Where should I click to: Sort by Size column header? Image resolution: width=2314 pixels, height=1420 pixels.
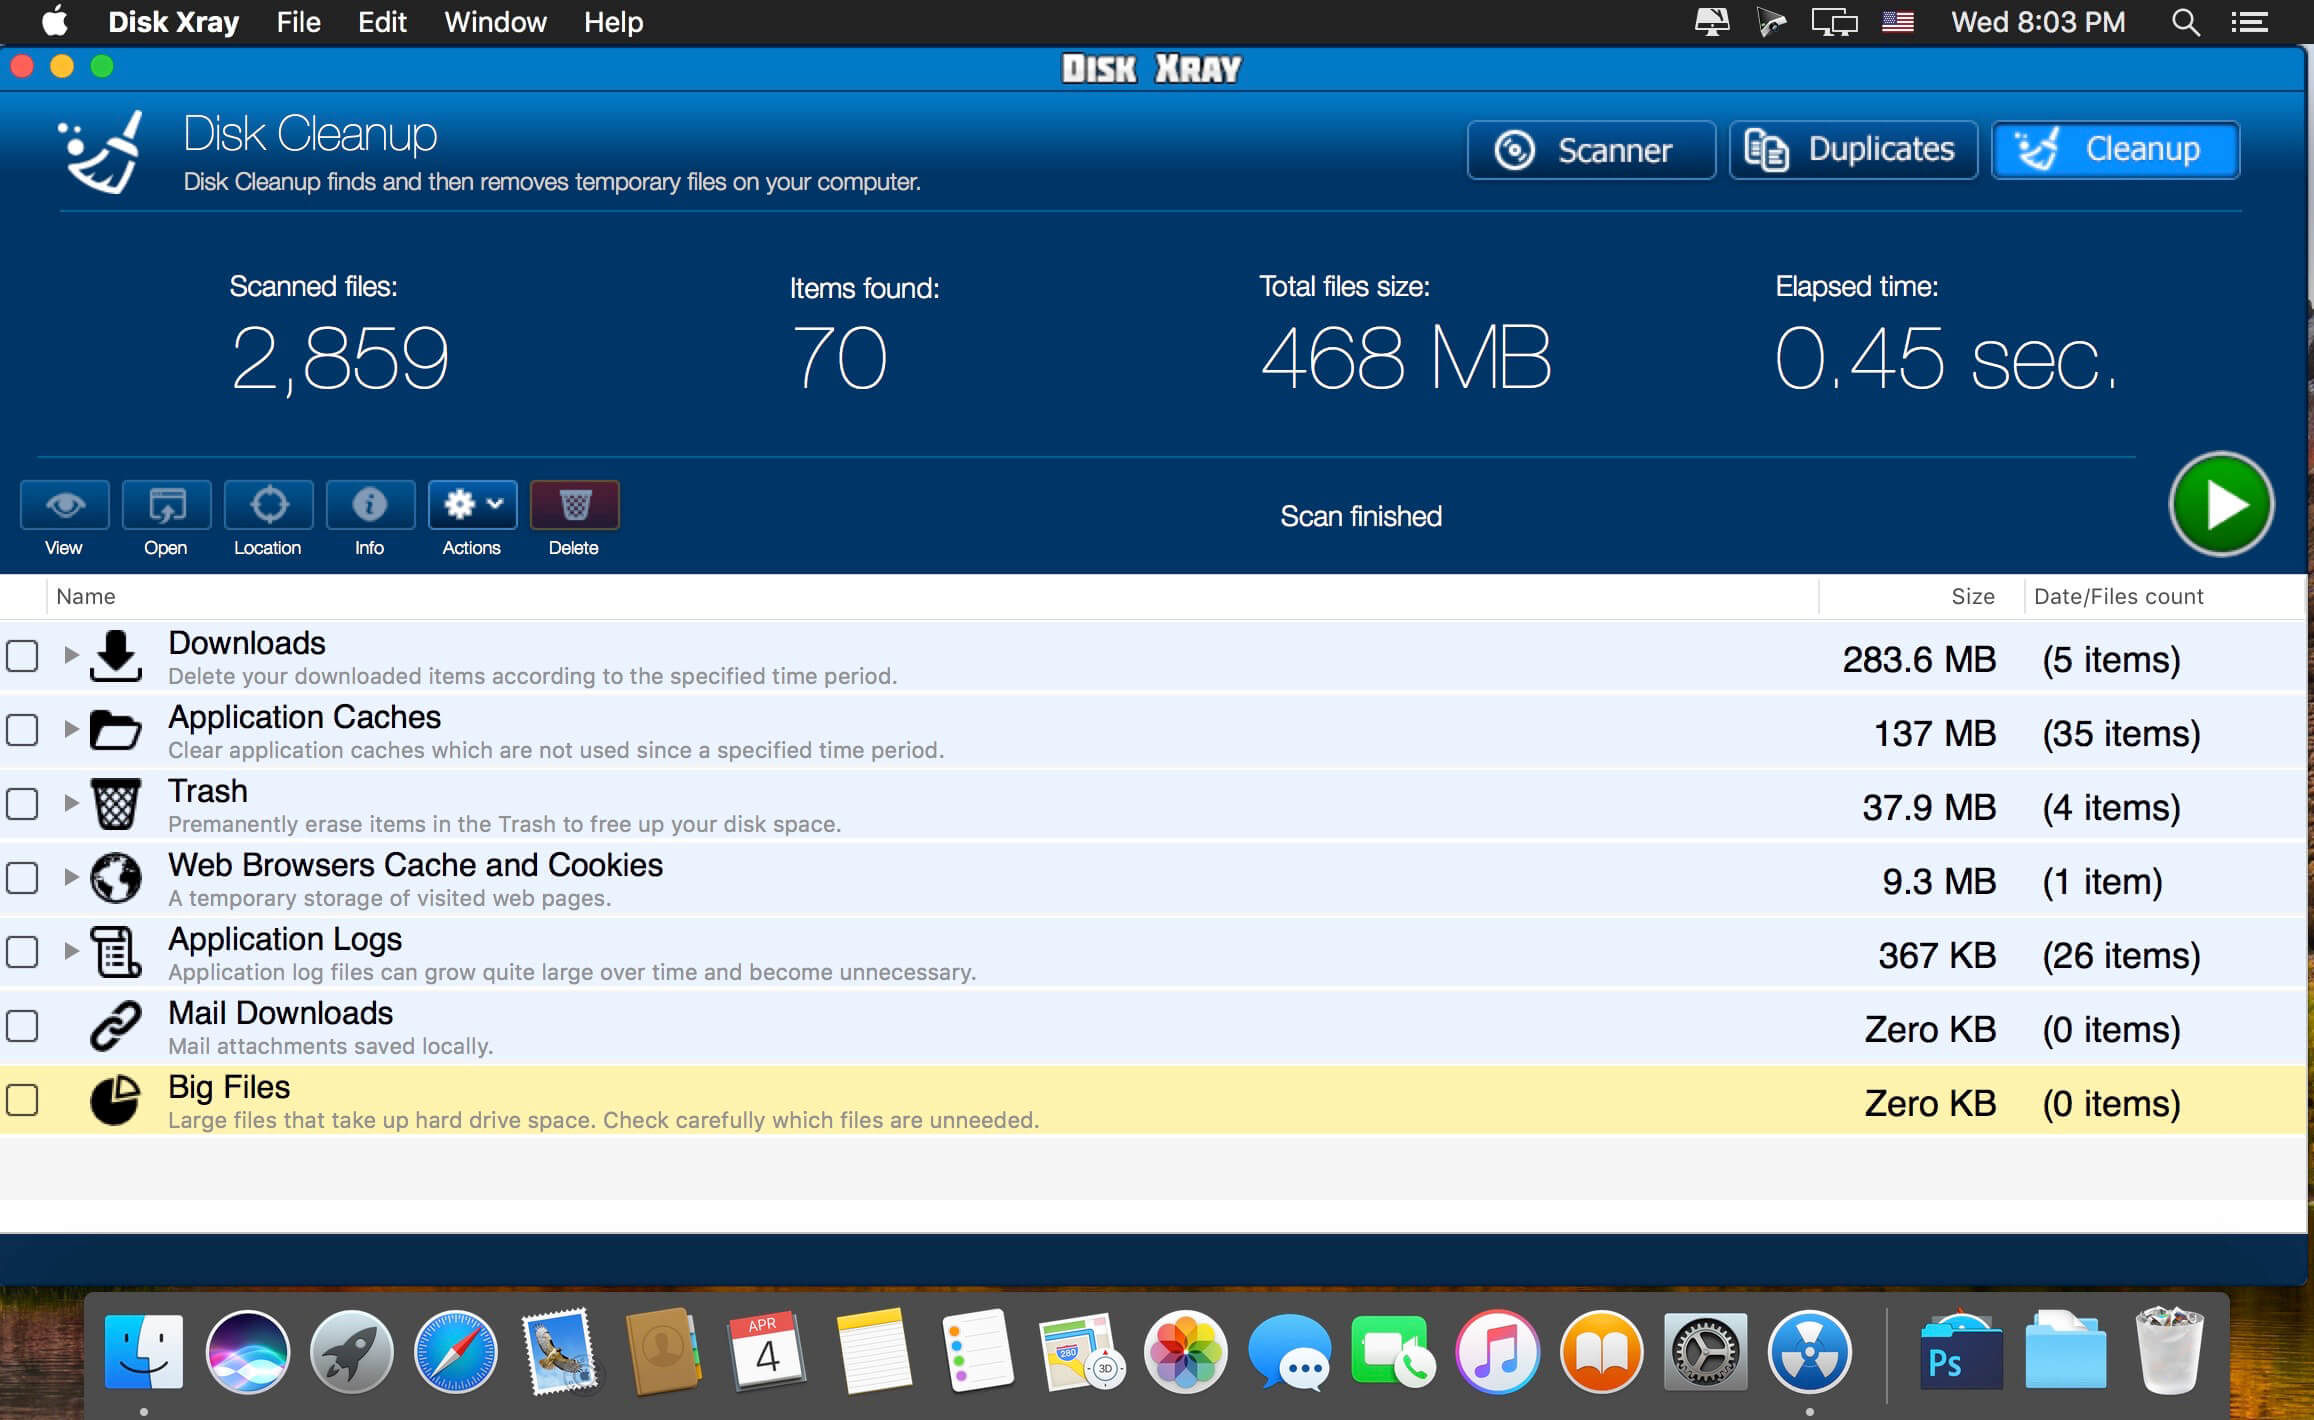(x=1972, y=597)
